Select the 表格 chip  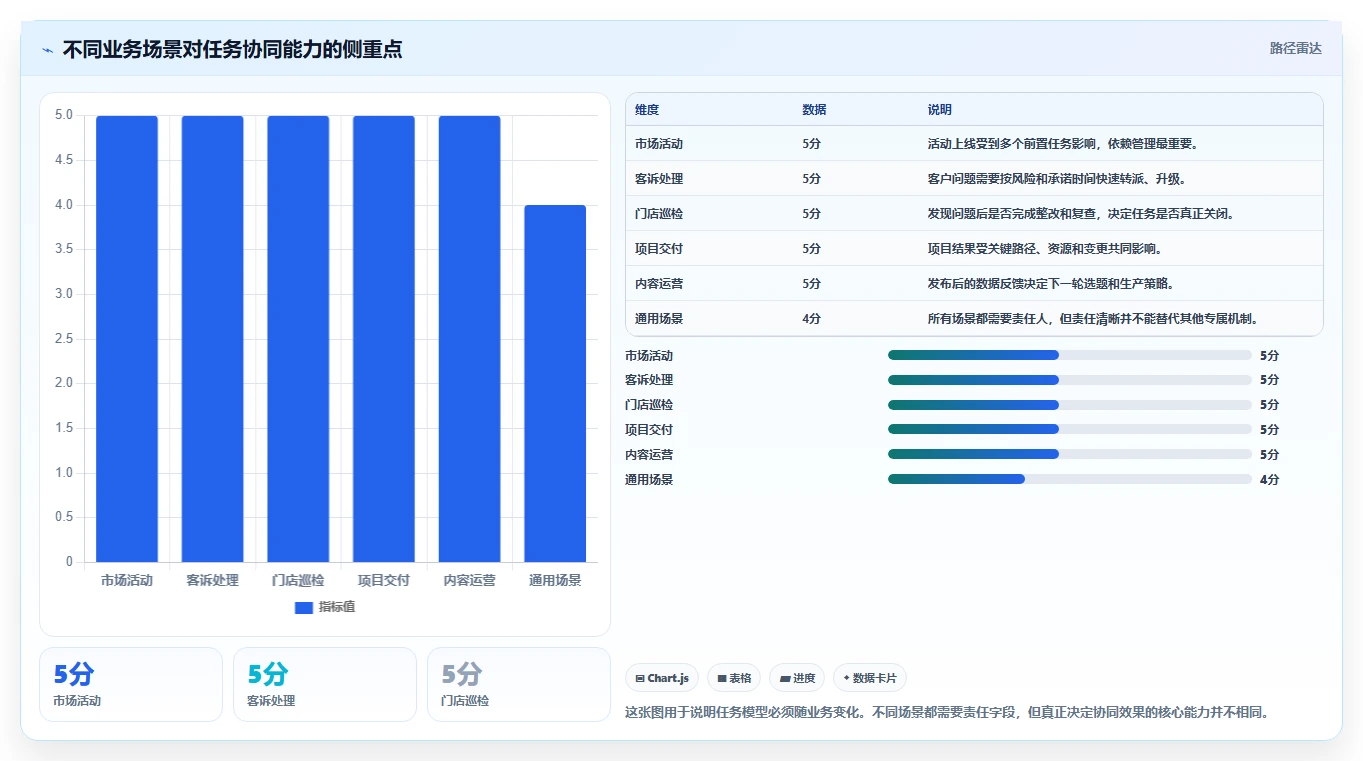(734, 678)
